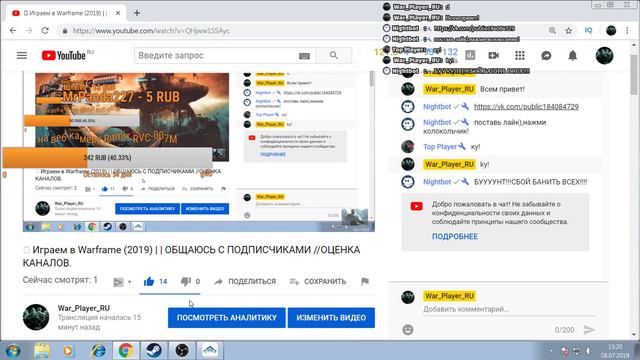Click the on-screen keyboard icon in search box
This screenshot has width=640, height=360.
click(304, 56)
